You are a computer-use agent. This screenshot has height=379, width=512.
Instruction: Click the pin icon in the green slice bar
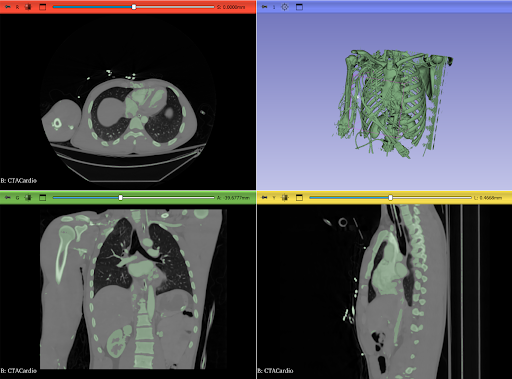(7, 198)
